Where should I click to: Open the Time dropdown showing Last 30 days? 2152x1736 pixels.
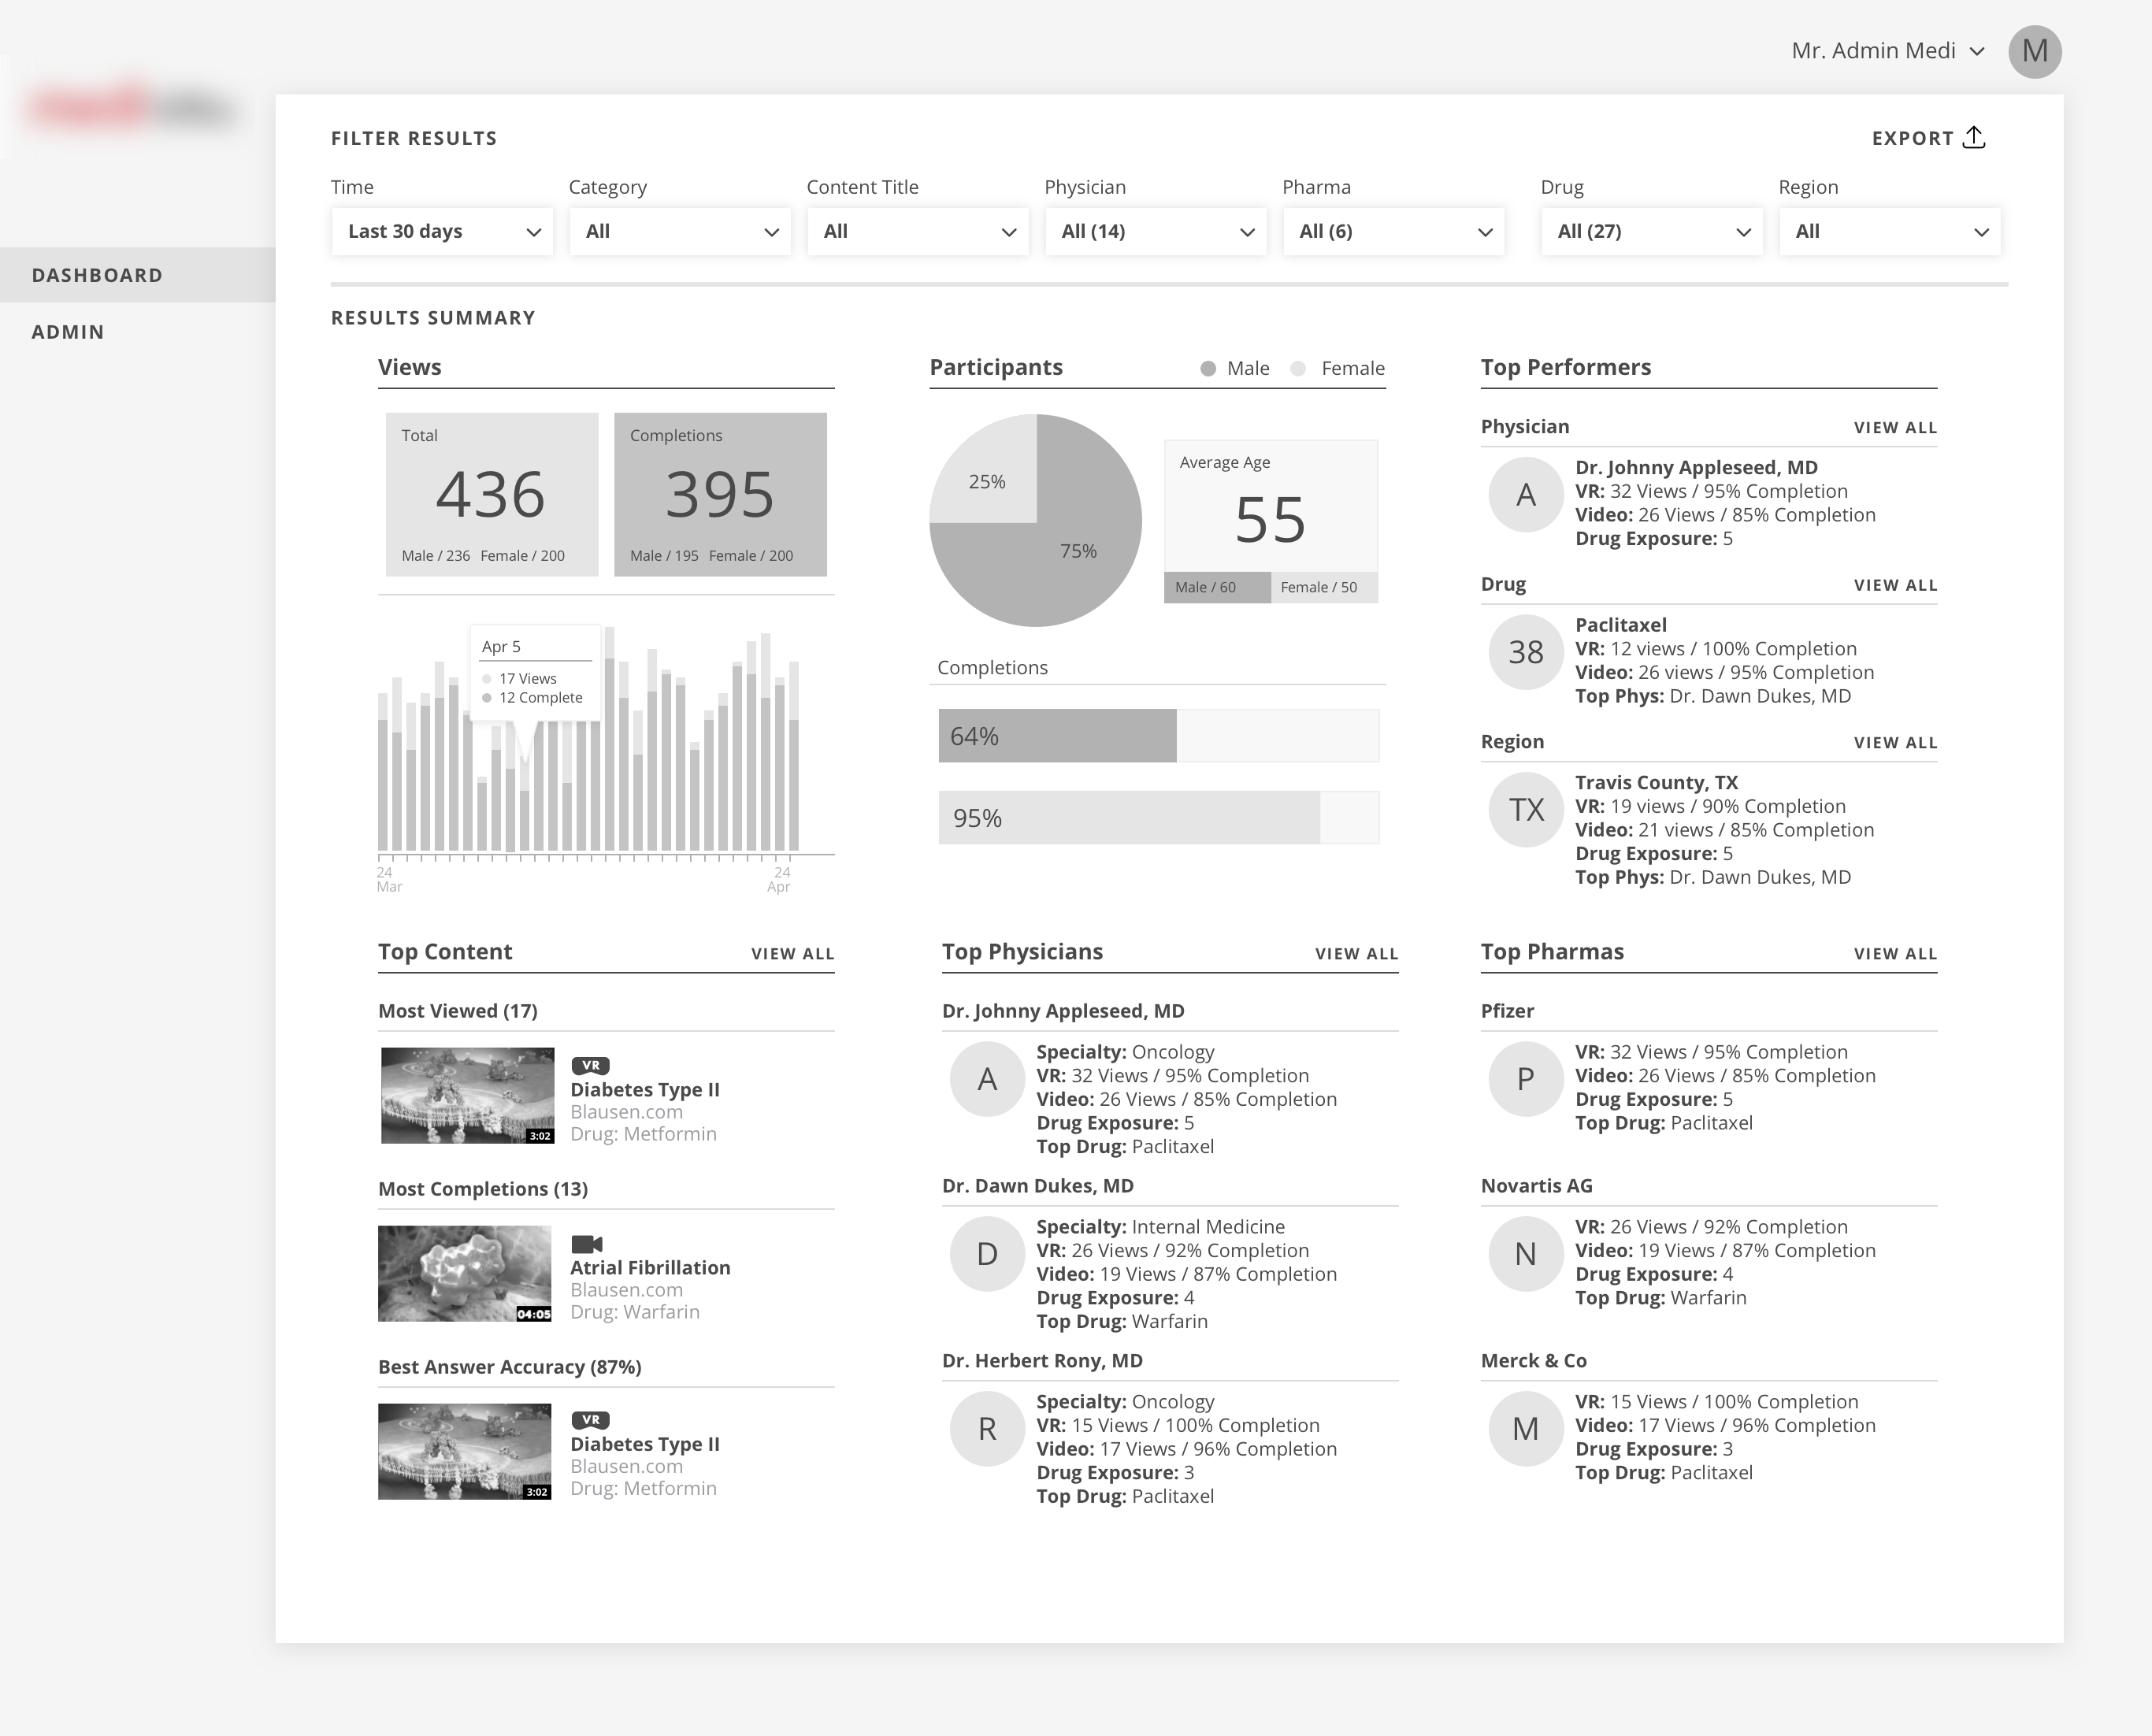click(442, 231)
